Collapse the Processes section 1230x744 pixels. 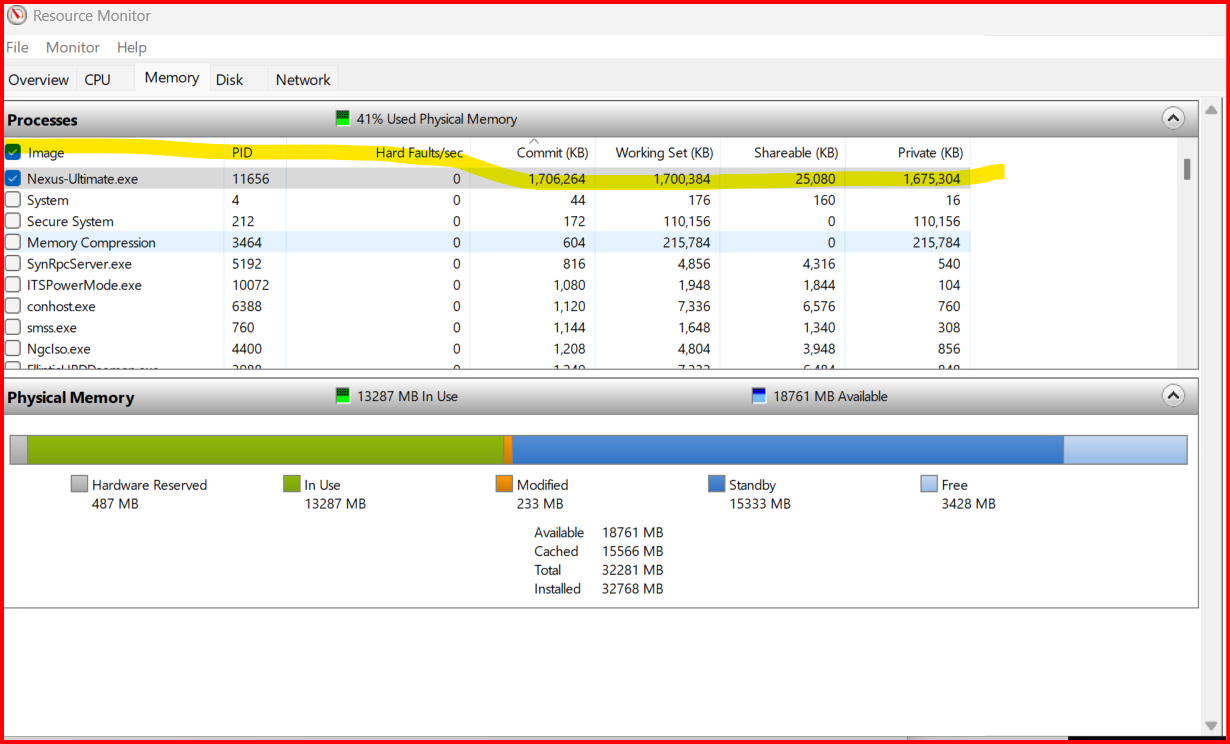pyautogui.click(x=1173, y=119)
